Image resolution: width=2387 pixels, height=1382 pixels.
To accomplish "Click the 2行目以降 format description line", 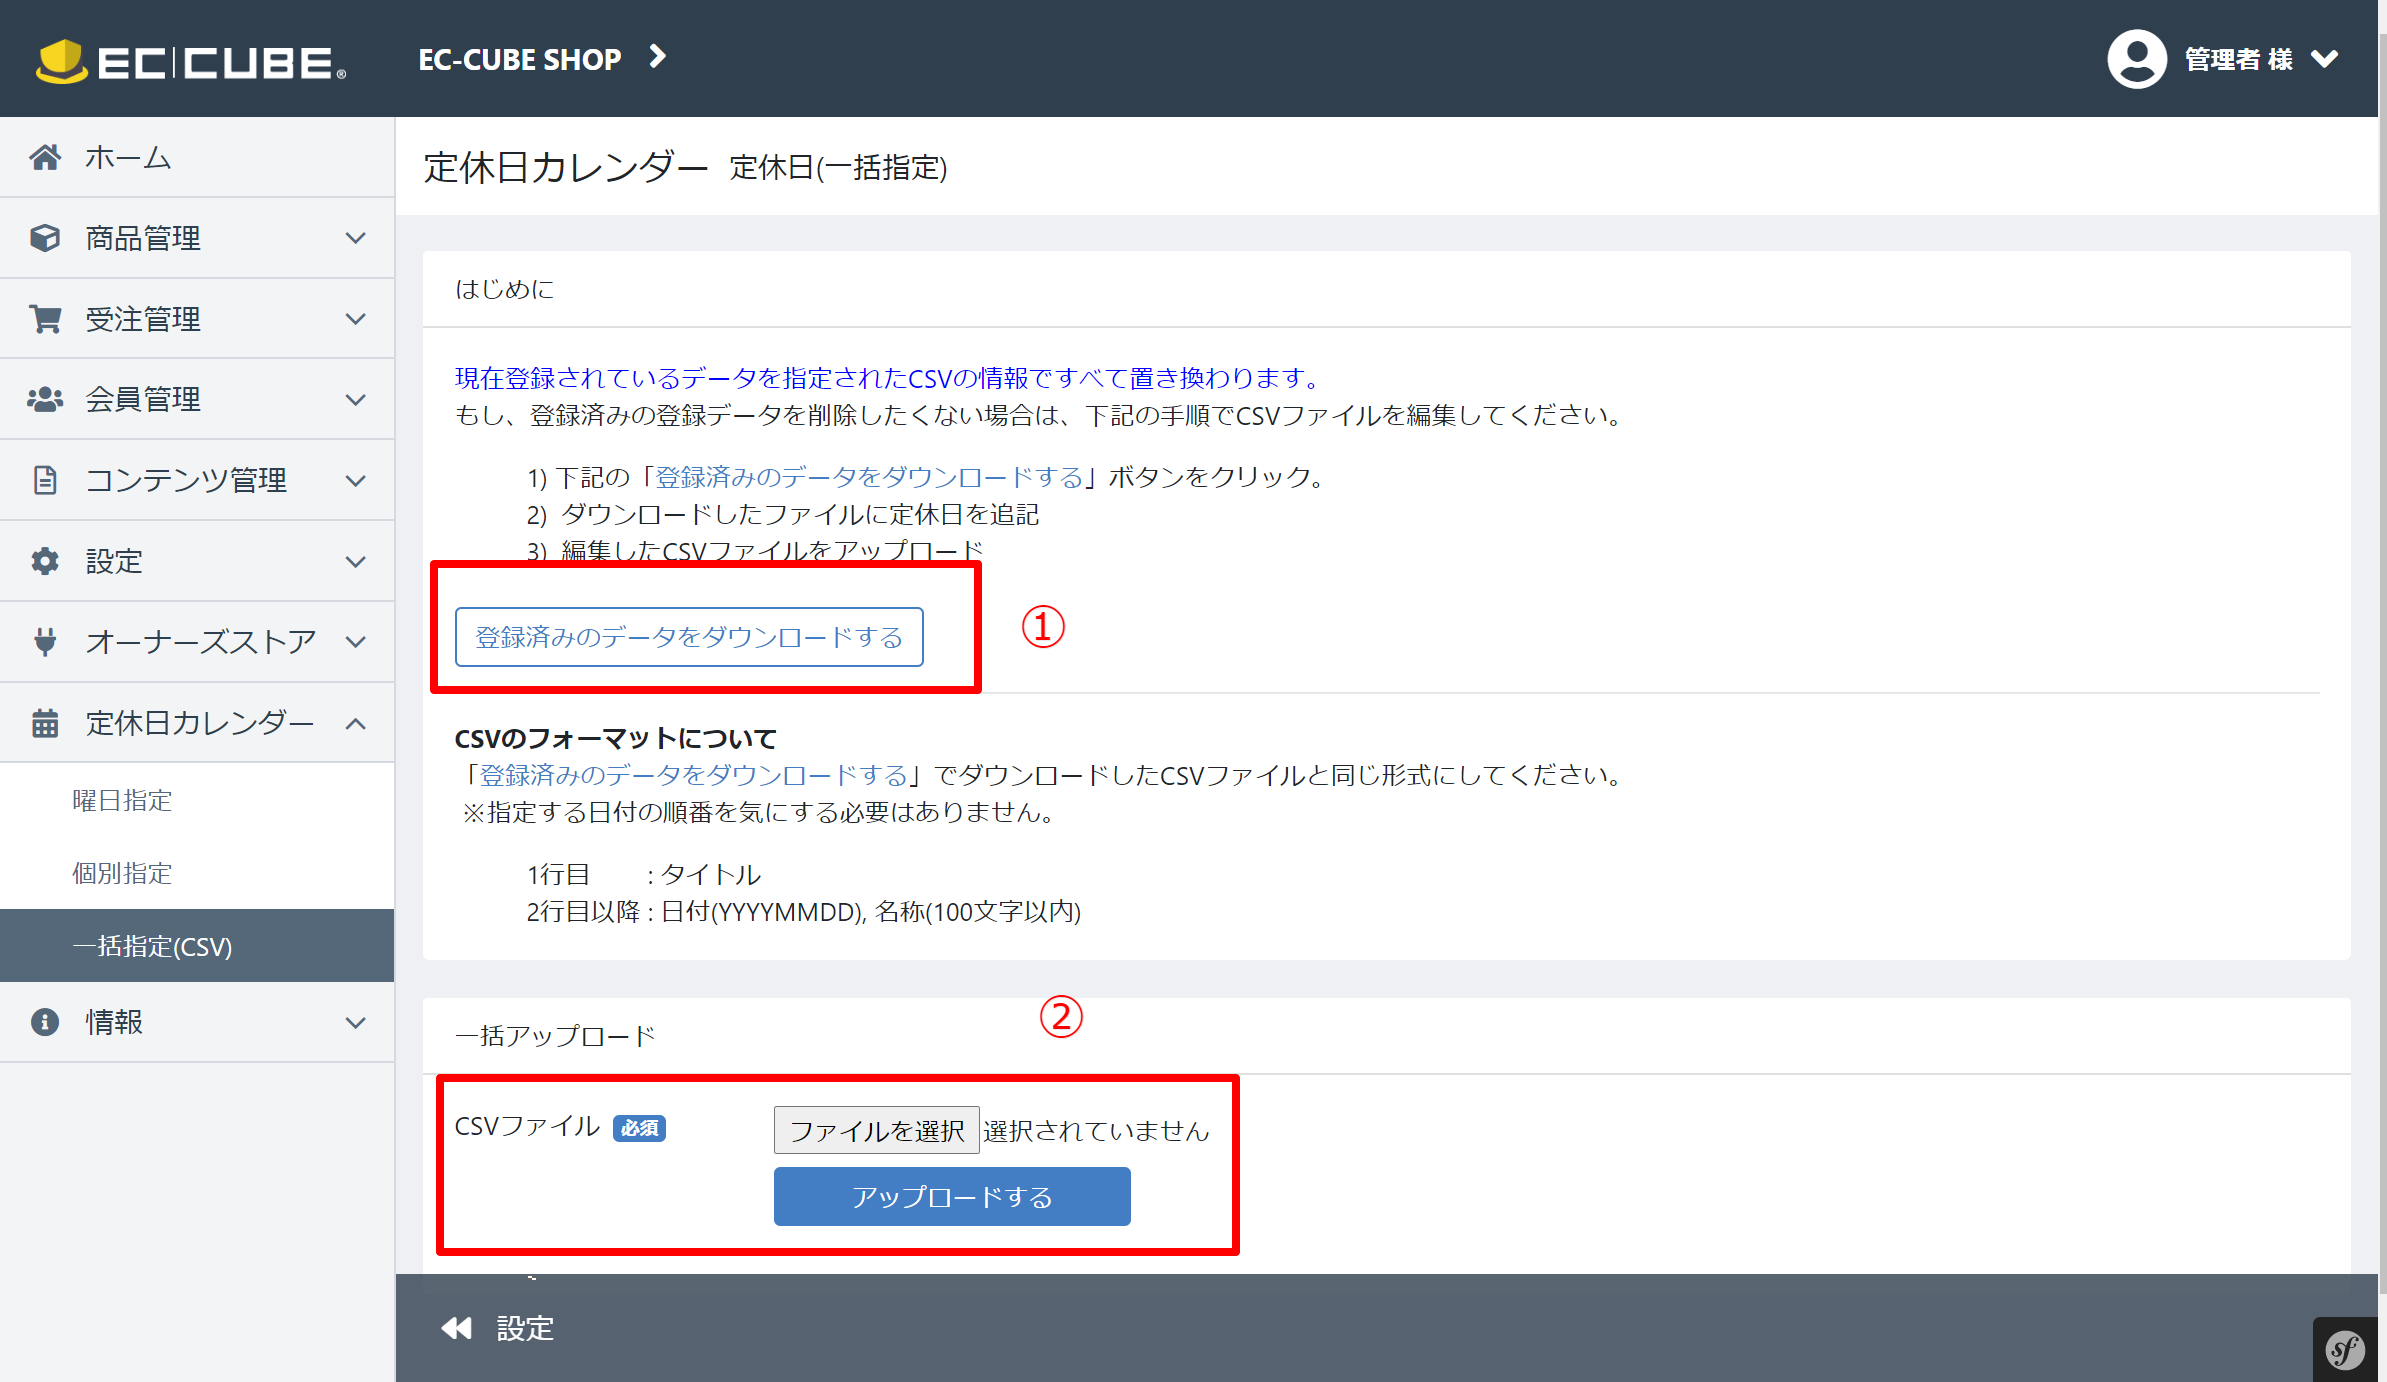I will click(x=804, y=911).
